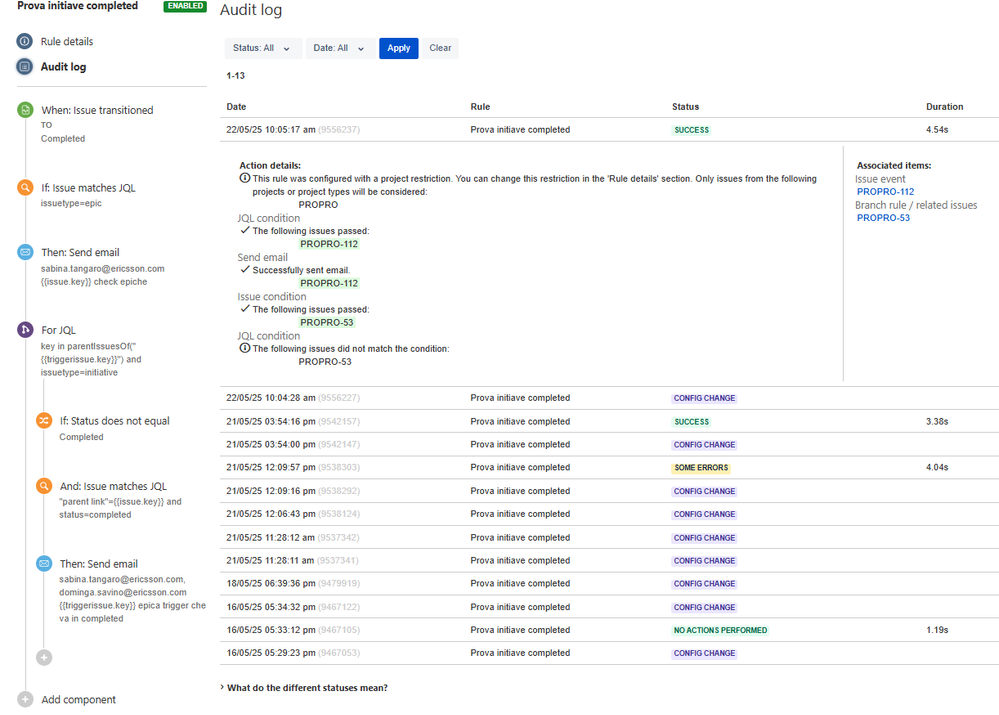Expand the 21/05/25 11:28:11 am log entry

[609, 560]
